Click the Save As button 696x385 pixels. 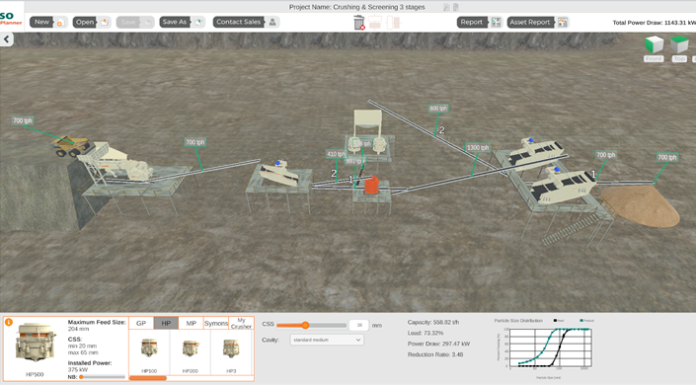(174, 22)
